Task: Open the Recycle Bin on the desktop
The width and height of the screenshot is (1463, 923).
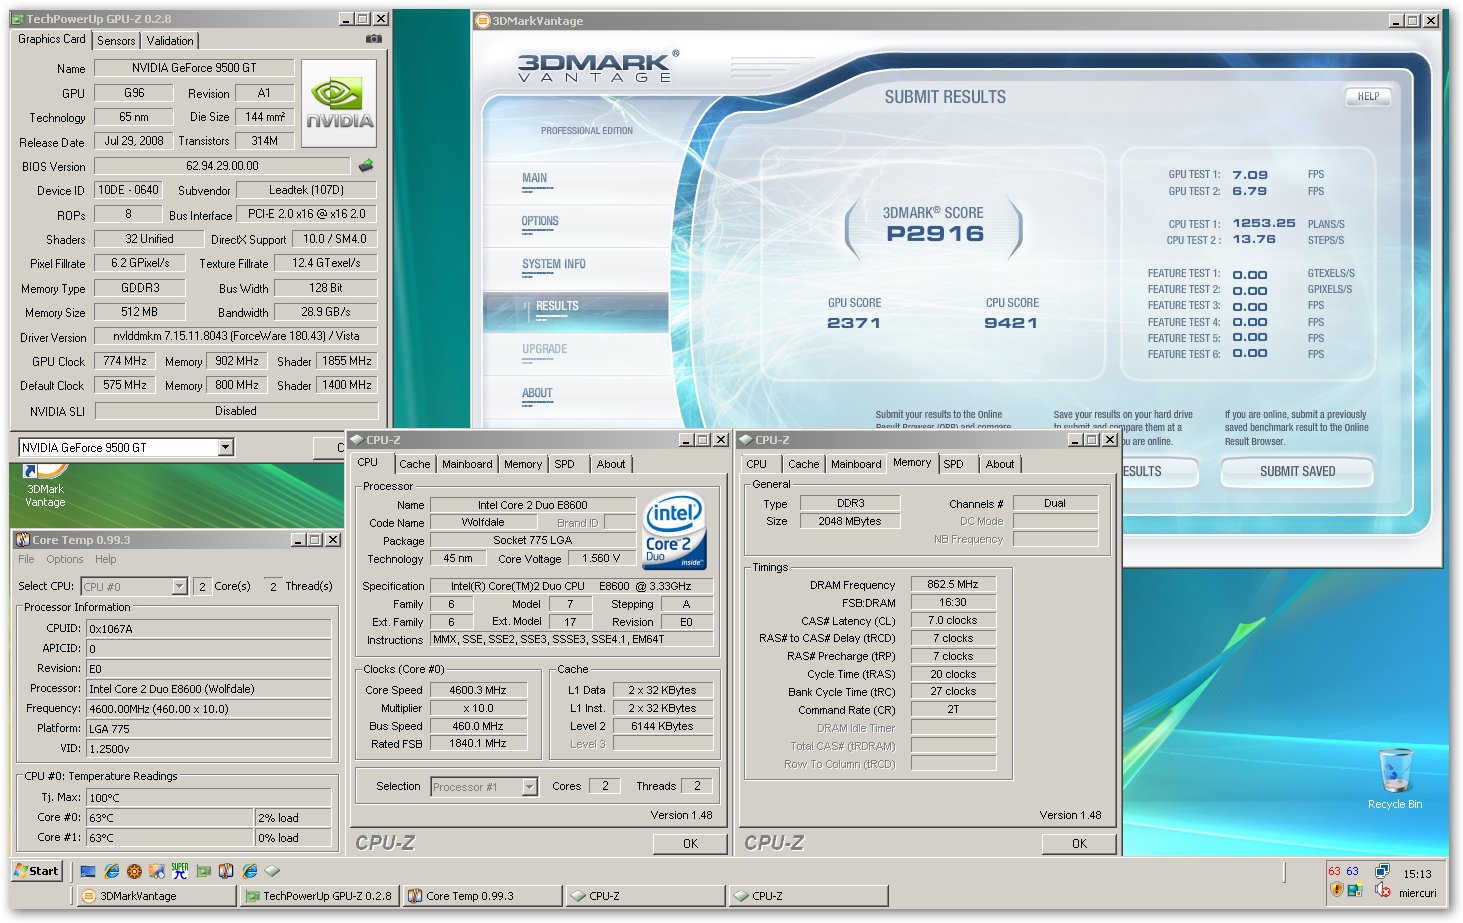Action: pyautogui.click(x=1395, y=779)
